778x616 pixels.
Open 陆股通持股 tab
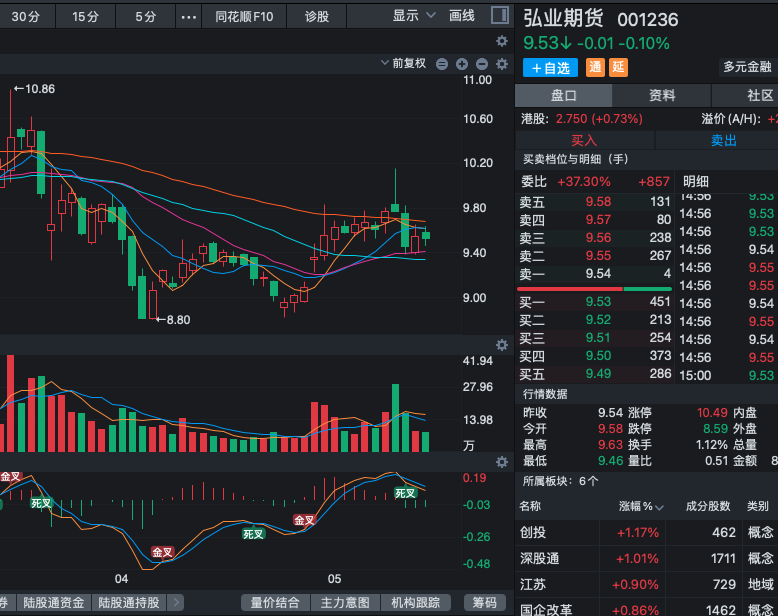pos(129,603)
